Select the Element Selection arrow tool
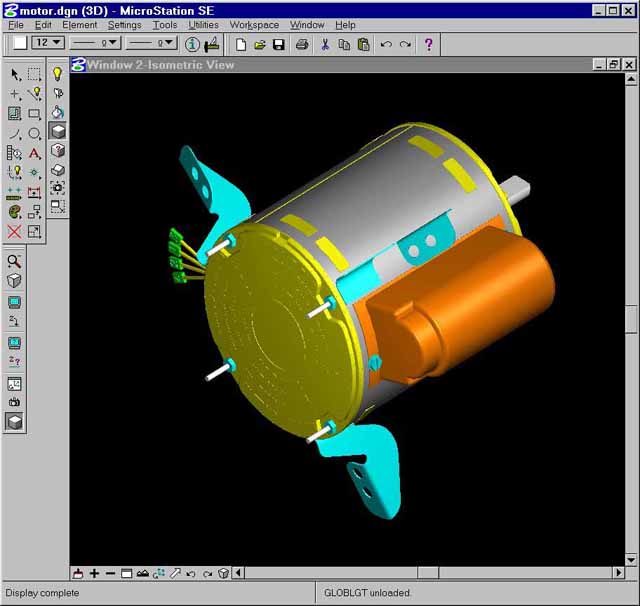Image resolution: width=640 pixels, height=606 pixels. click(x=15, y=74)
